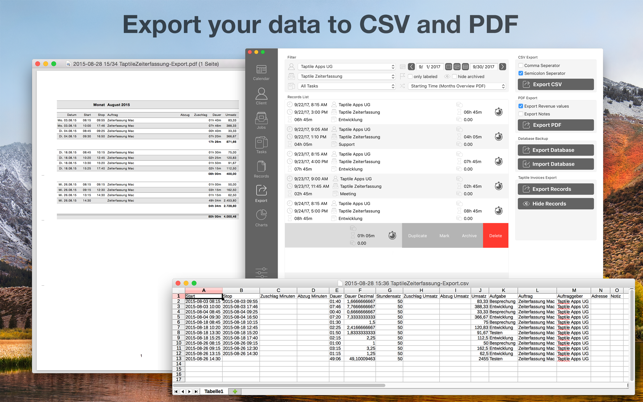Open the settings sliders icon at sidebar bottom
Image resolution: width=643 pixels, height=402 pixels.
[x=261, y=272]
